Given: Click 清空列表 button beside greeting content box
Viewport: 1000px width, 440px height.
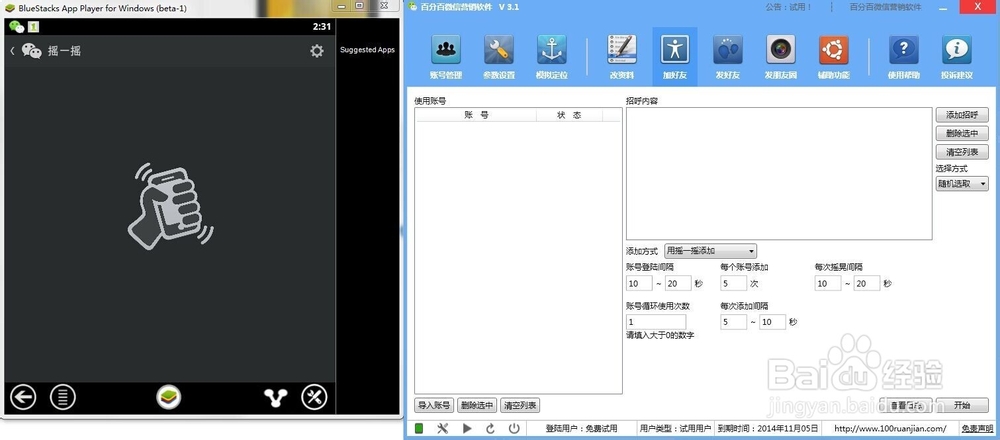Looking at the screenshot, I should (x=962, y=152).
